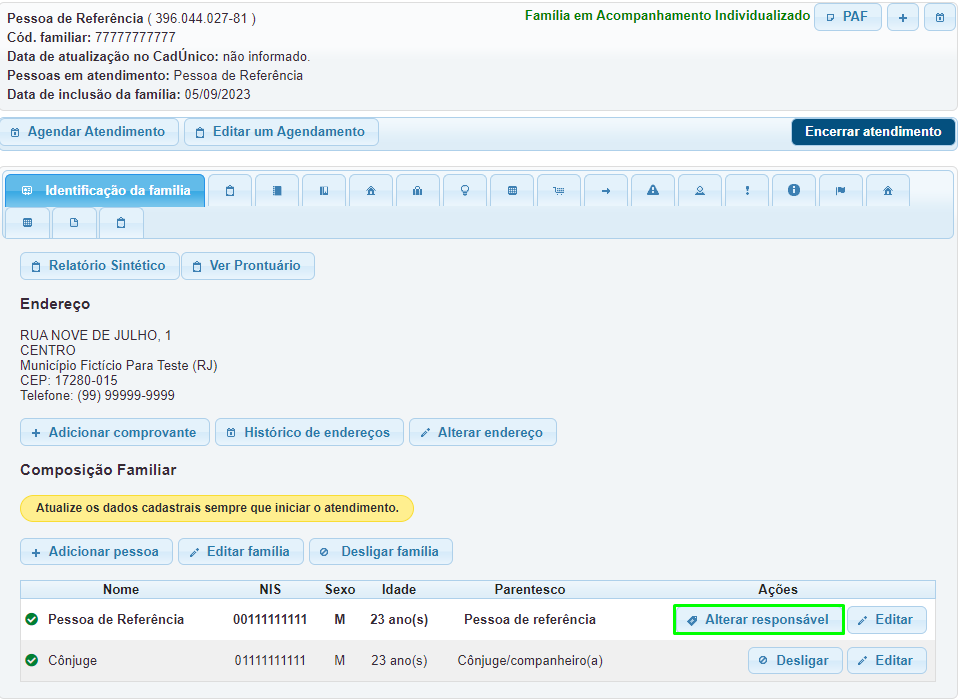Open the calendar icon button beside the plus
The height and width of the screenshot is (699, 960).
[x=940, y=17]
